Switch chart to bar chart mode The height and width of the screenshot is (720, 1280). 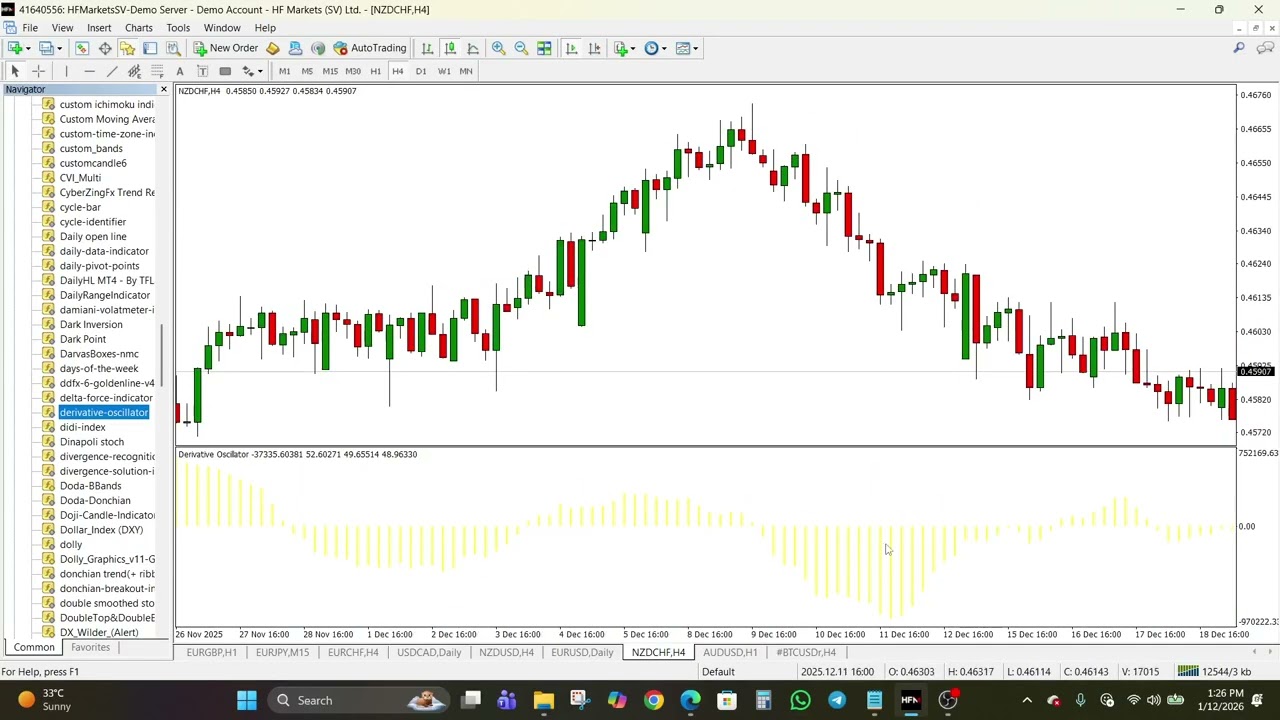click(x=427, y=48)
